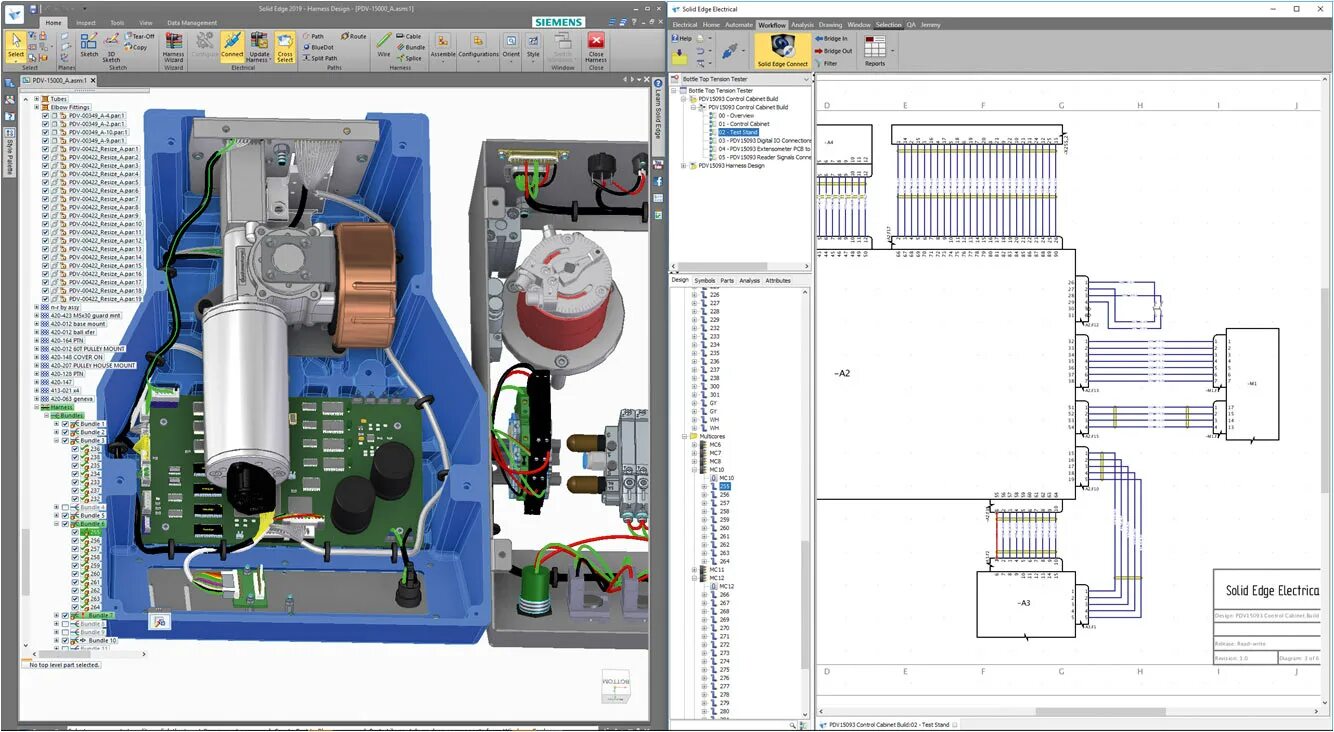This screenshot has width=1334, height=732.
Task: Toggle the Bundle 1 checkbox
Action: coord(64,424)
